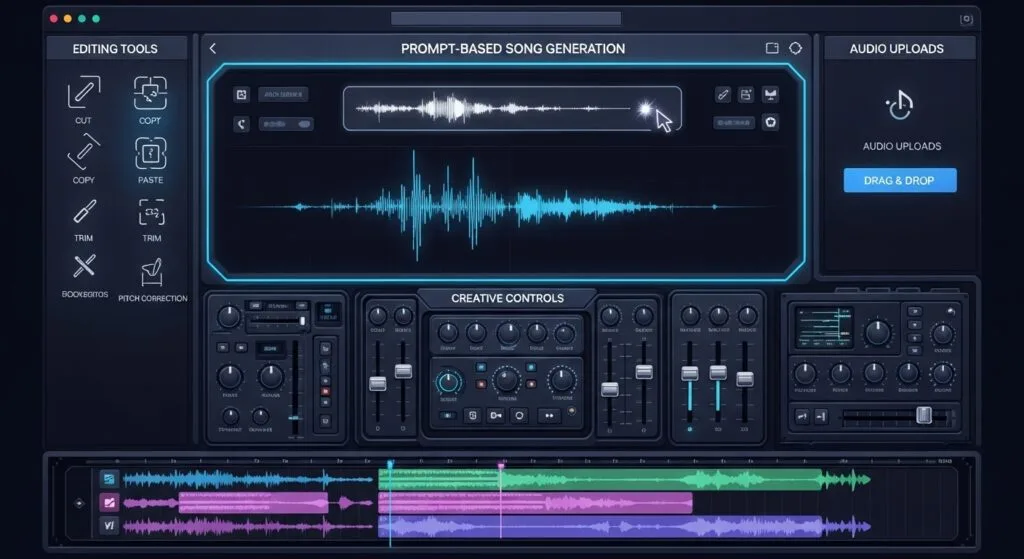Click the white waveform preview bar
Viewport: 1024px width, 559px height.
(x=513, y=108)
